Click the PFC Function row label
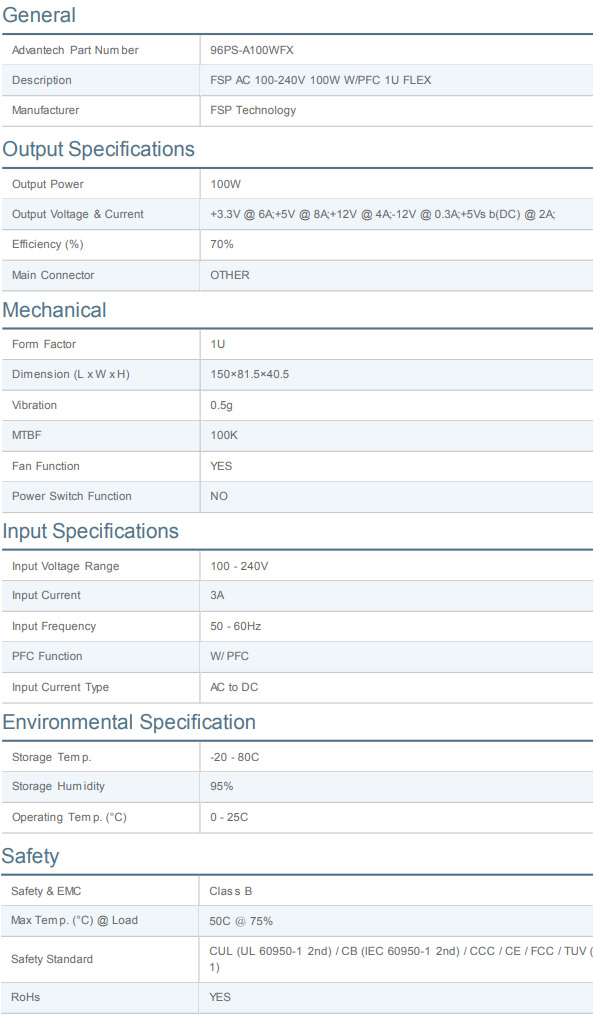The height and width of the screenshot is (1020, 593). point(47,656)
